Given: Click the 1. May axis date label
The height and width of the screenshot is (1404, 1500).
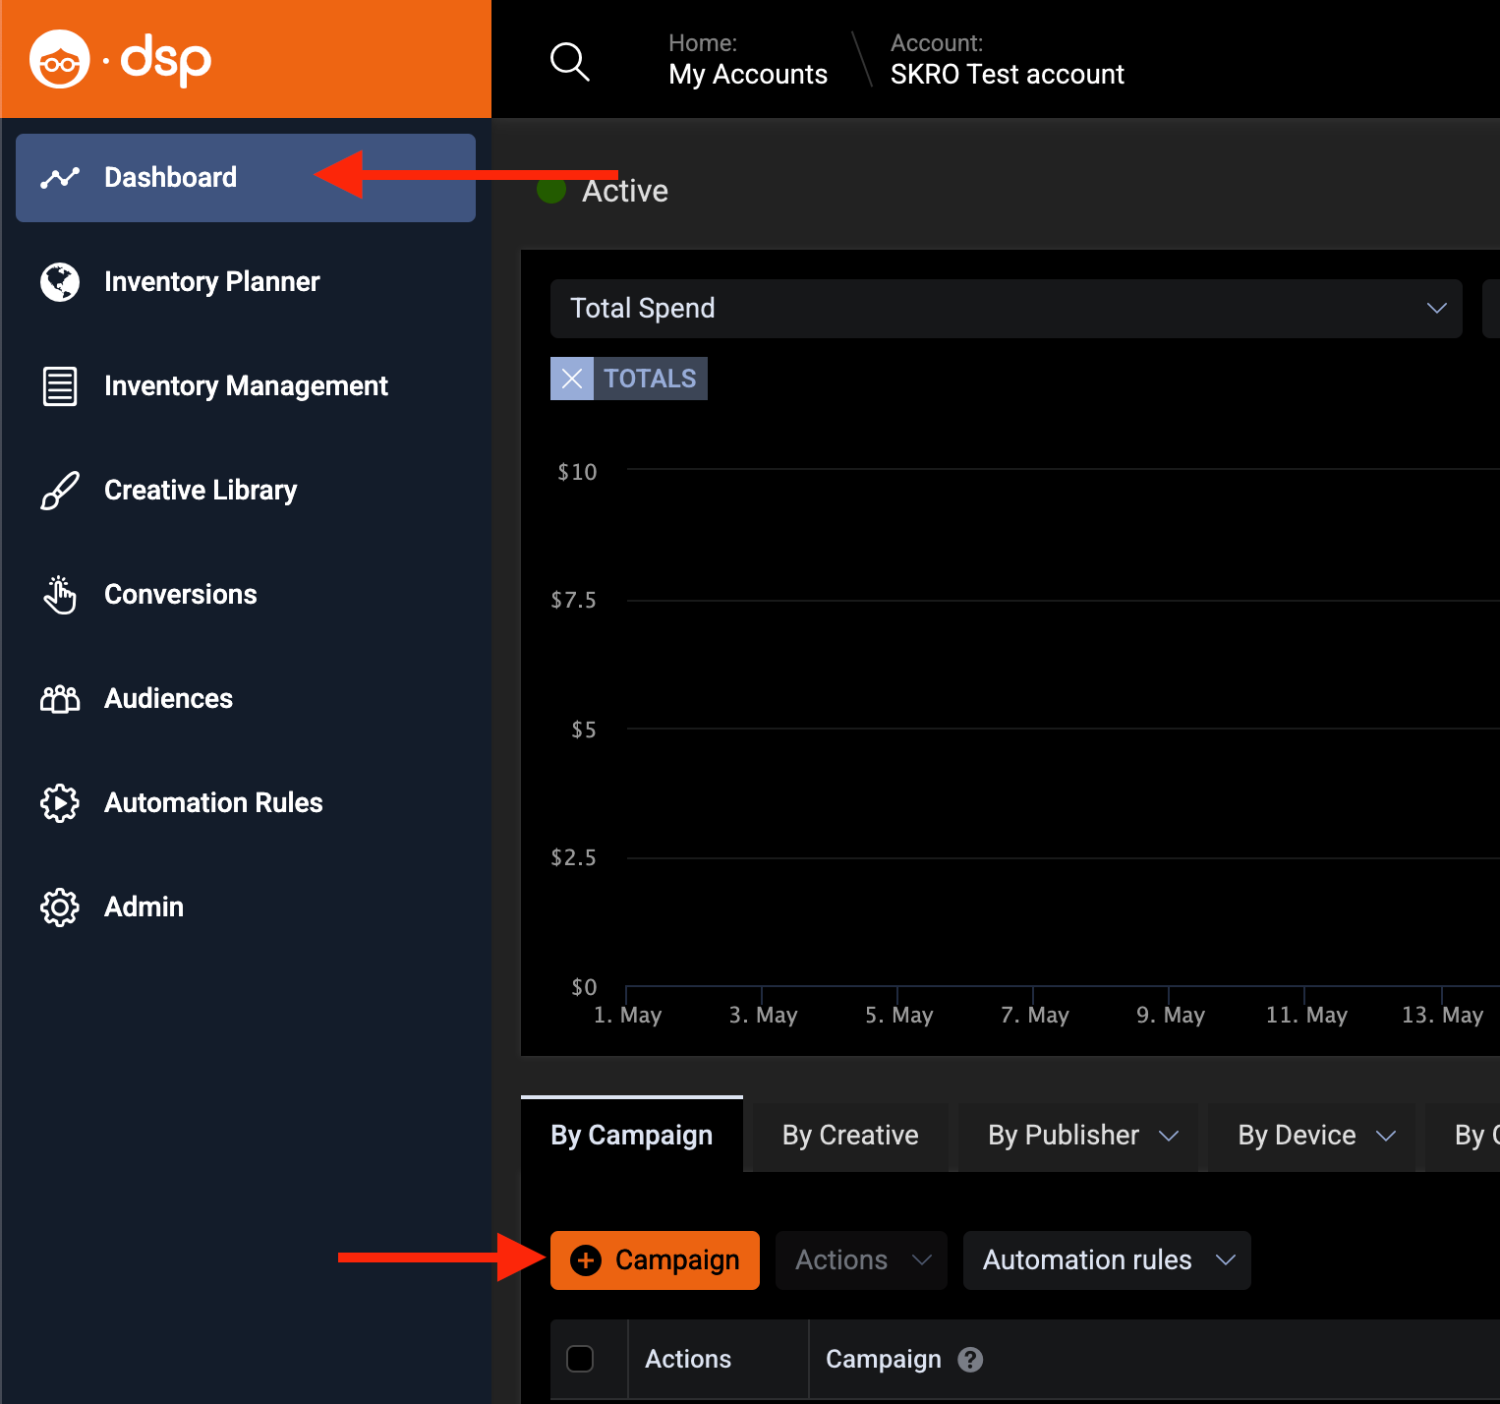Looking at the screenshot, I should (628, 1015).
